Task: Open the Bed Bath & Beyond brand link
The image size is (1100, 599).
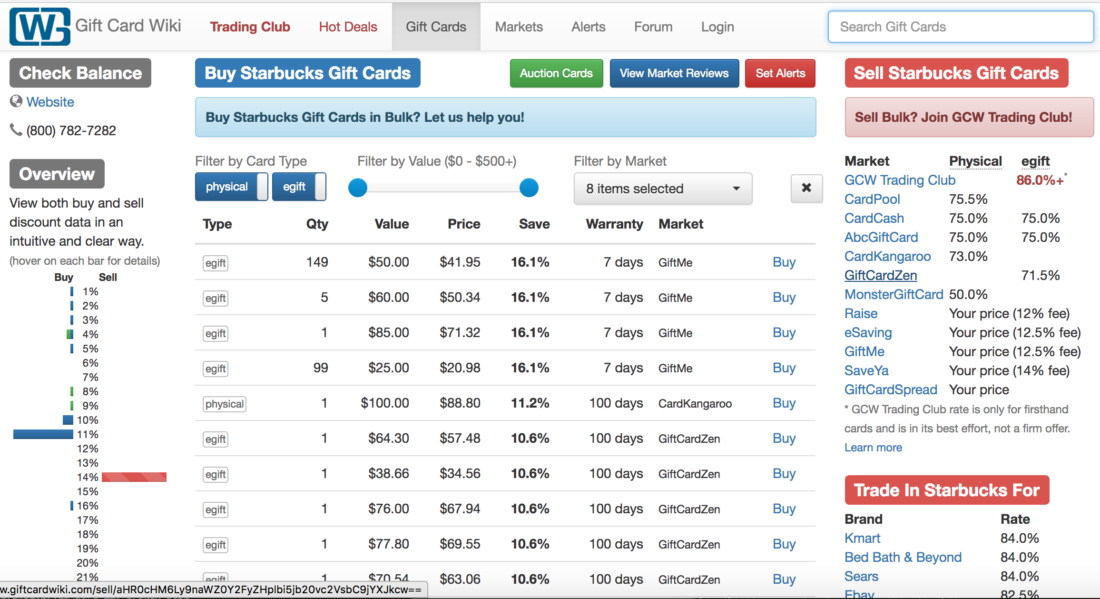Action: click(903, 557)
